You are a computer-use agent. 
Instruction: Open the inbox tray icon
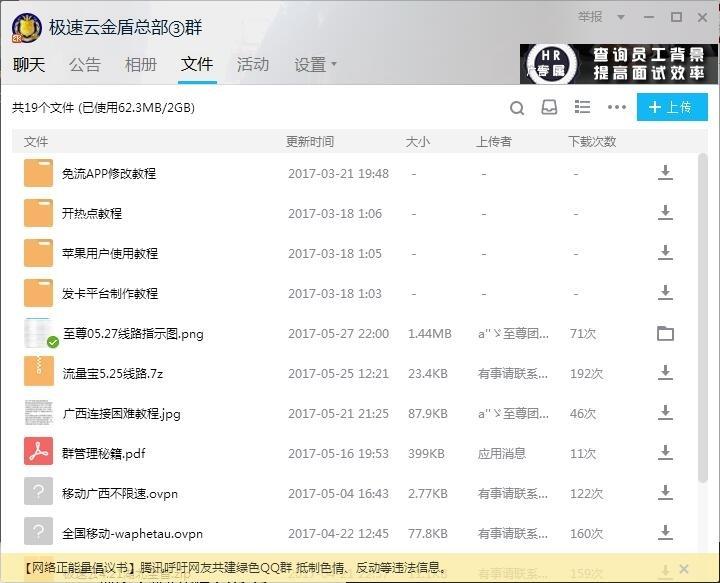[x=549, y=107]
